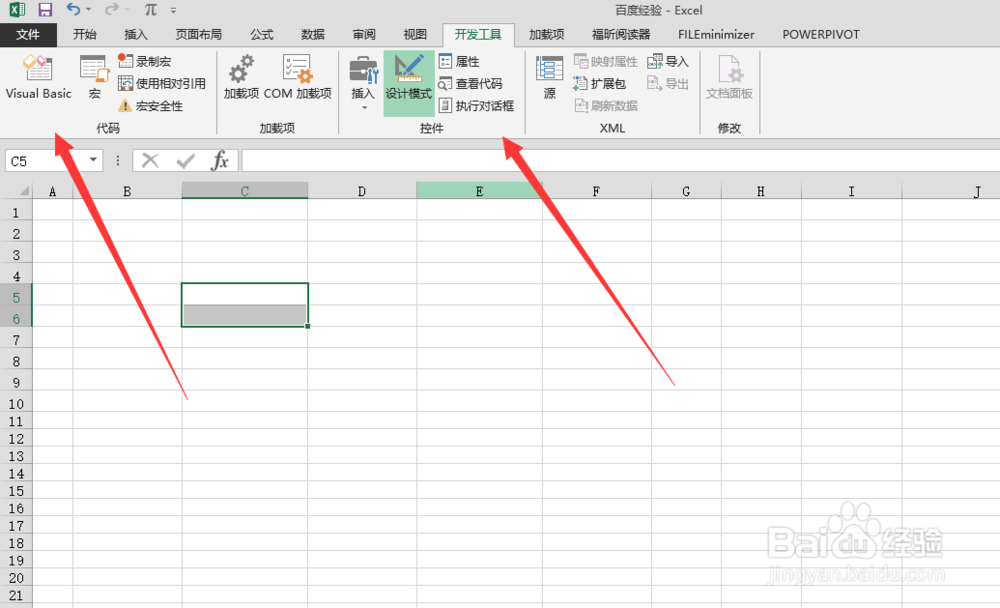This screenshot has width=1000, height=608.
Task: Click the Select All corner triangle
Action: (23, 191)
